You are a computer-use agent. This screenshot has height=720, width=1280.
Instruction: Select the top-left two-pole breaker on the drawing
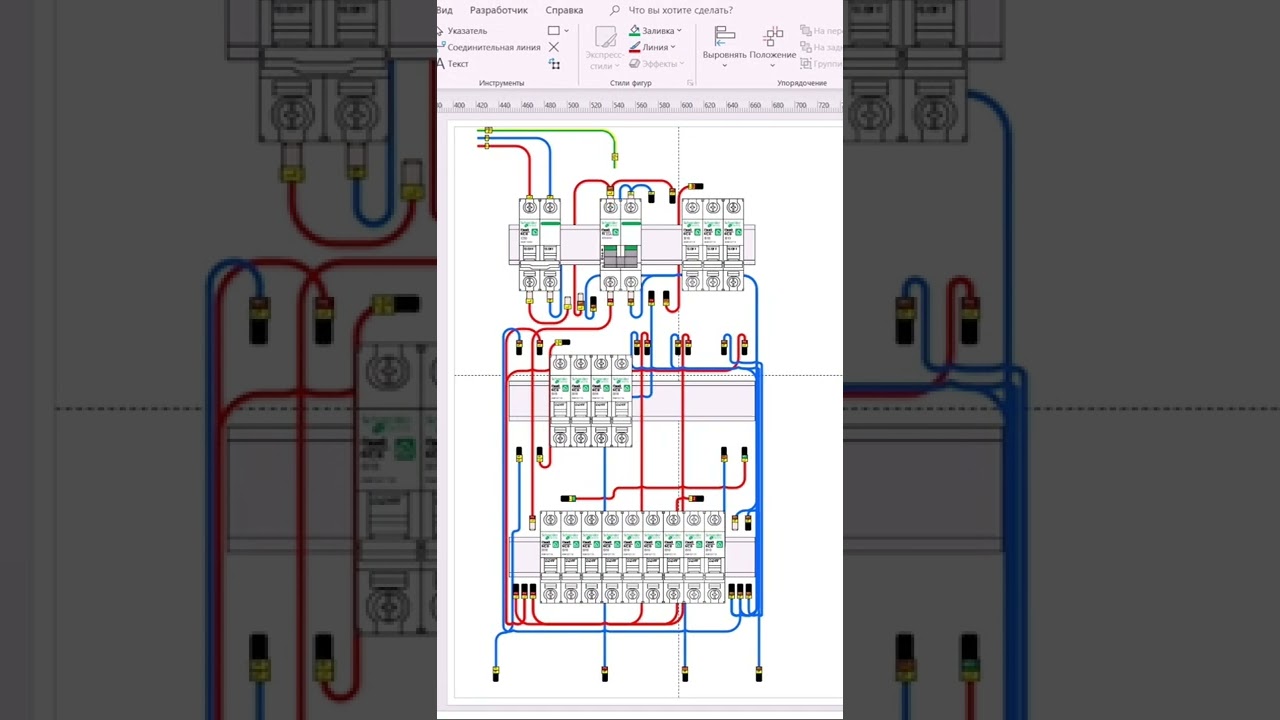[x=539, y=246]
